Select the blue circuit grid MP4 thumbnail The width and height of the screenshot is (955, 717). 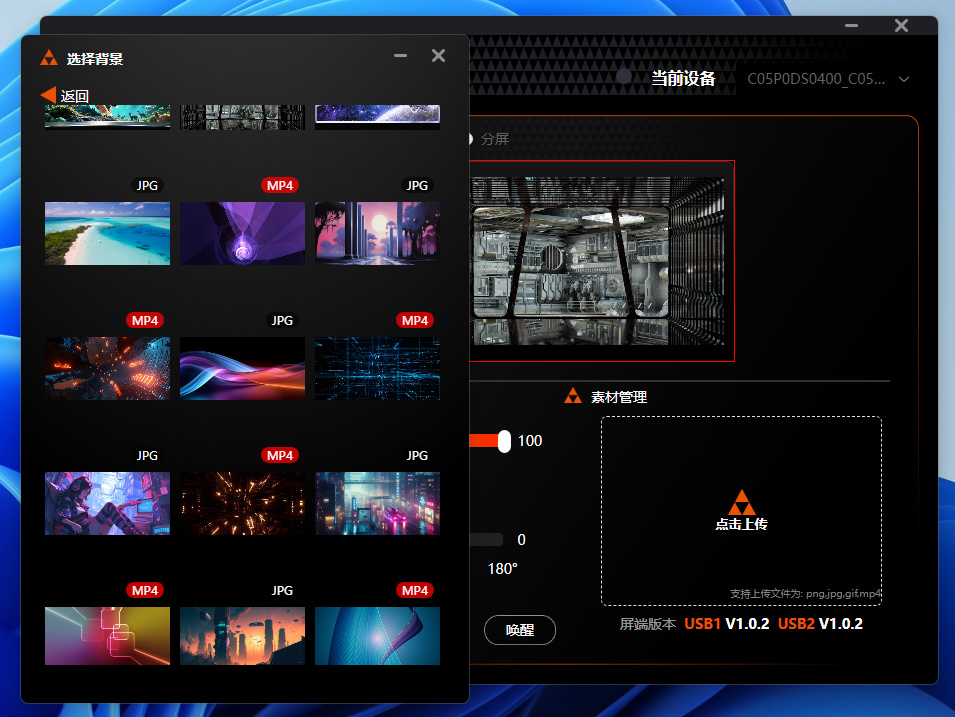[x=378, y=369]
